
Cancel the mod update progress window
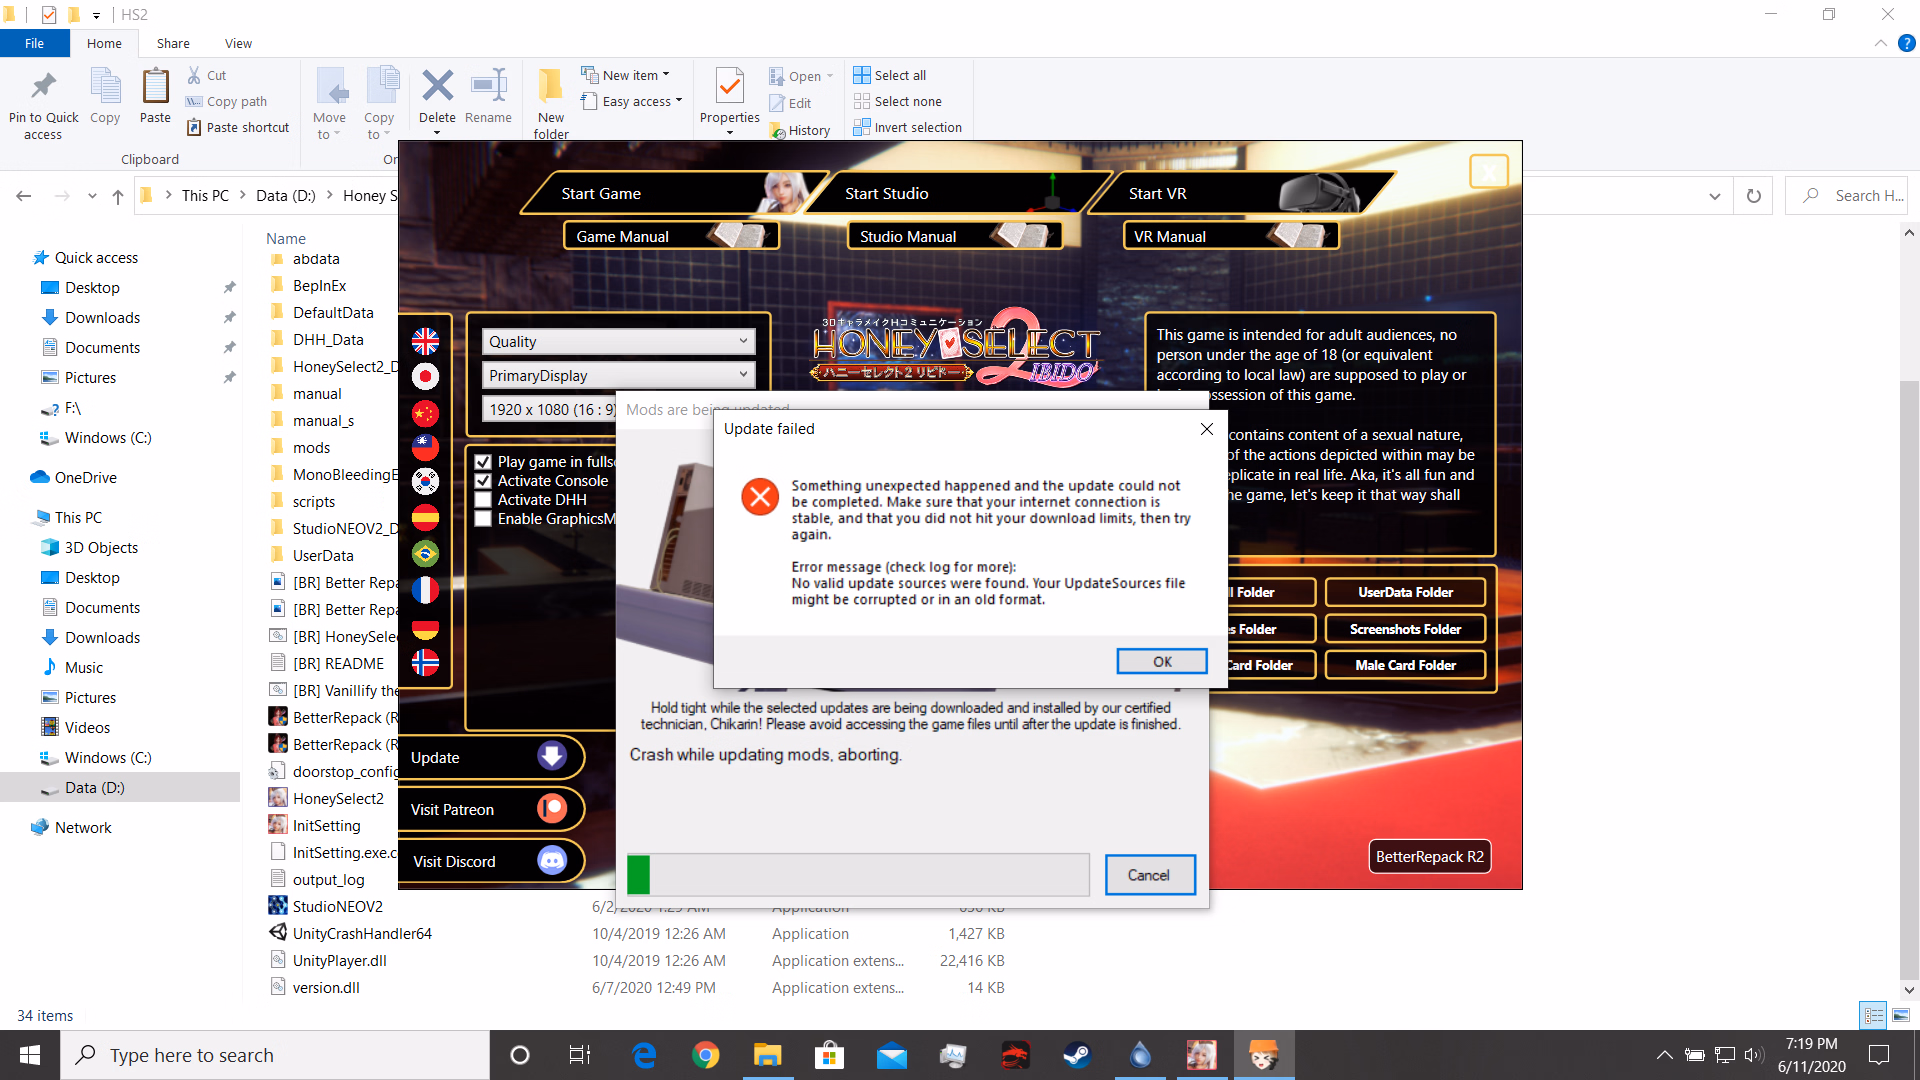(x=1149, y=875)
